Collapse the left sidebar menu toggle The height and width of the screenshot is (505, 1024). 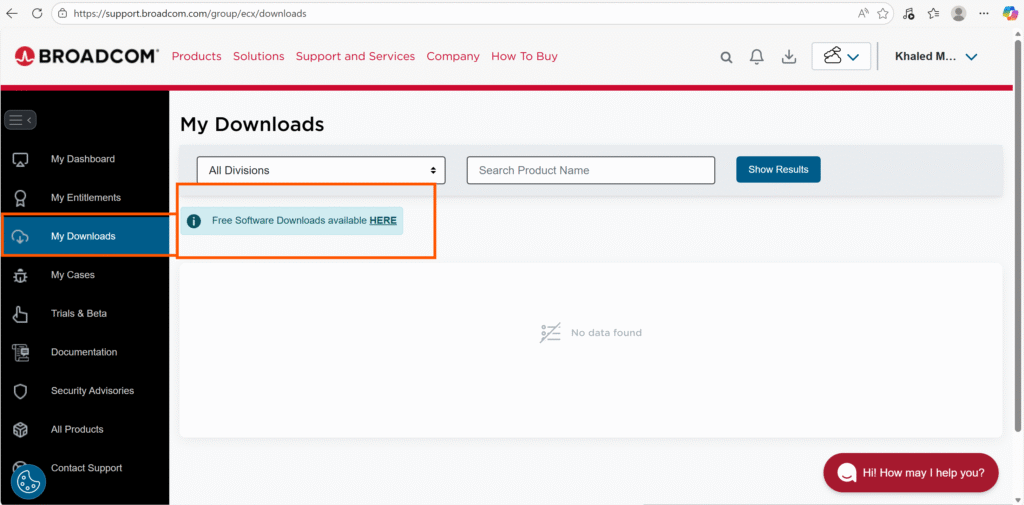click(x=20, y=120)
